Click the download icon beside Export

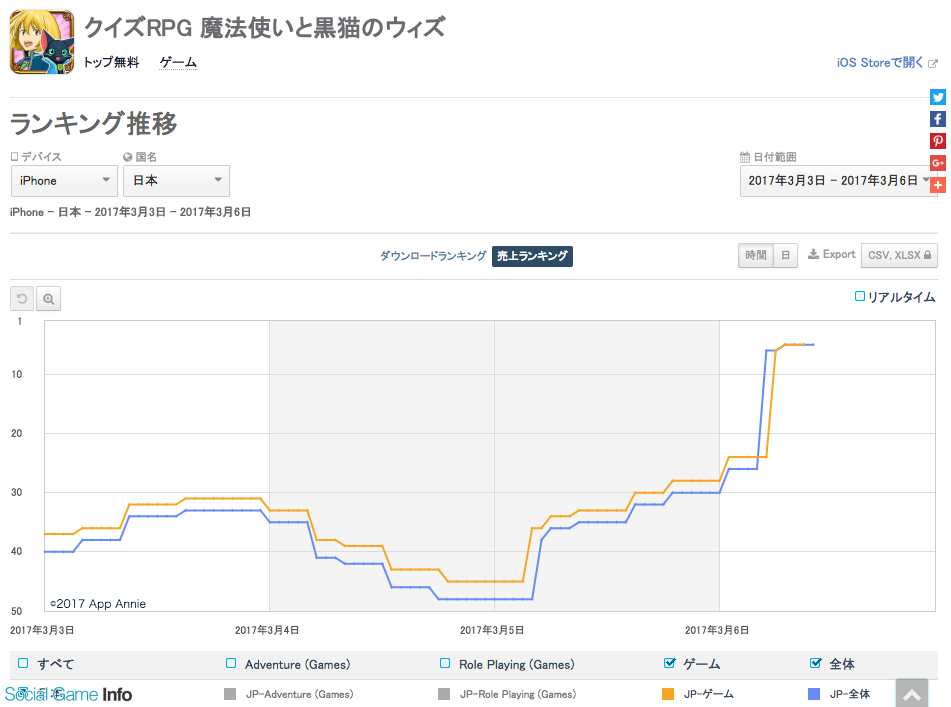(x=813, y=255)
